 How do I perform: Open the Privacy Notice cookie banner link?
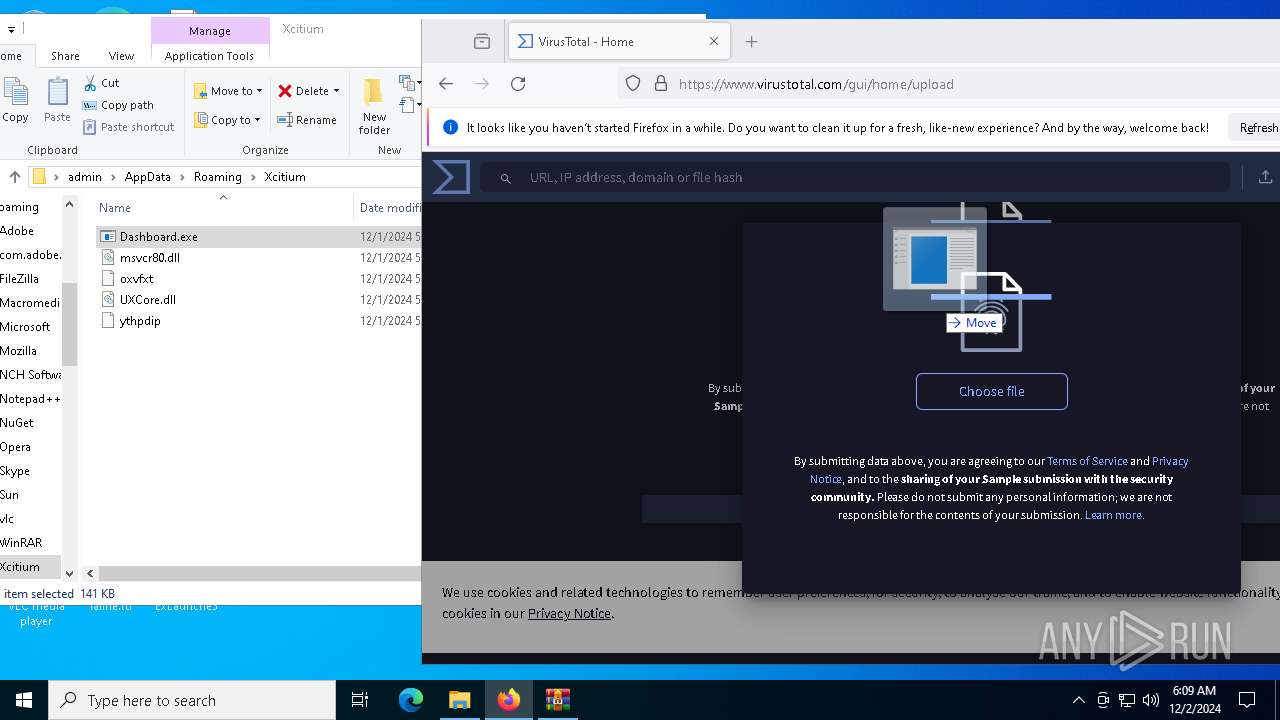point(569,613)
